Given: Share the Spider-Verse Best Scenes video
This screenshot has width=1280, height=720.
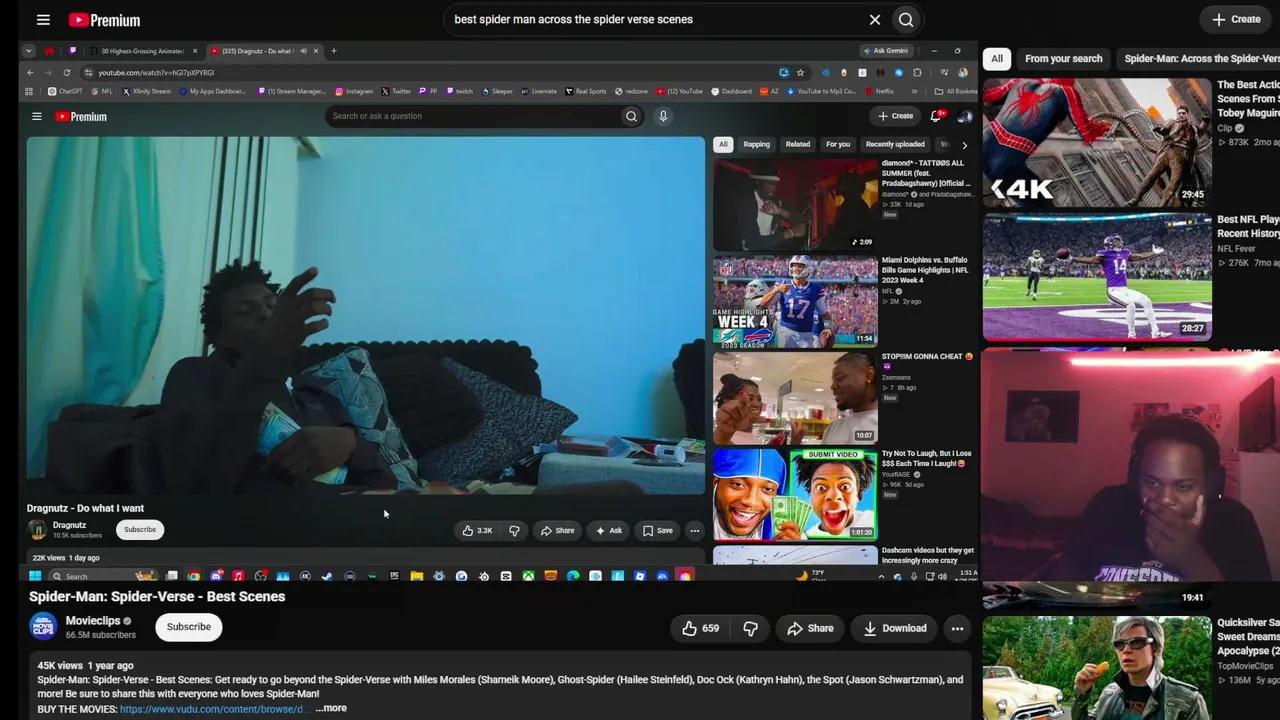Looking at the screenshot, I should (810, 628).
